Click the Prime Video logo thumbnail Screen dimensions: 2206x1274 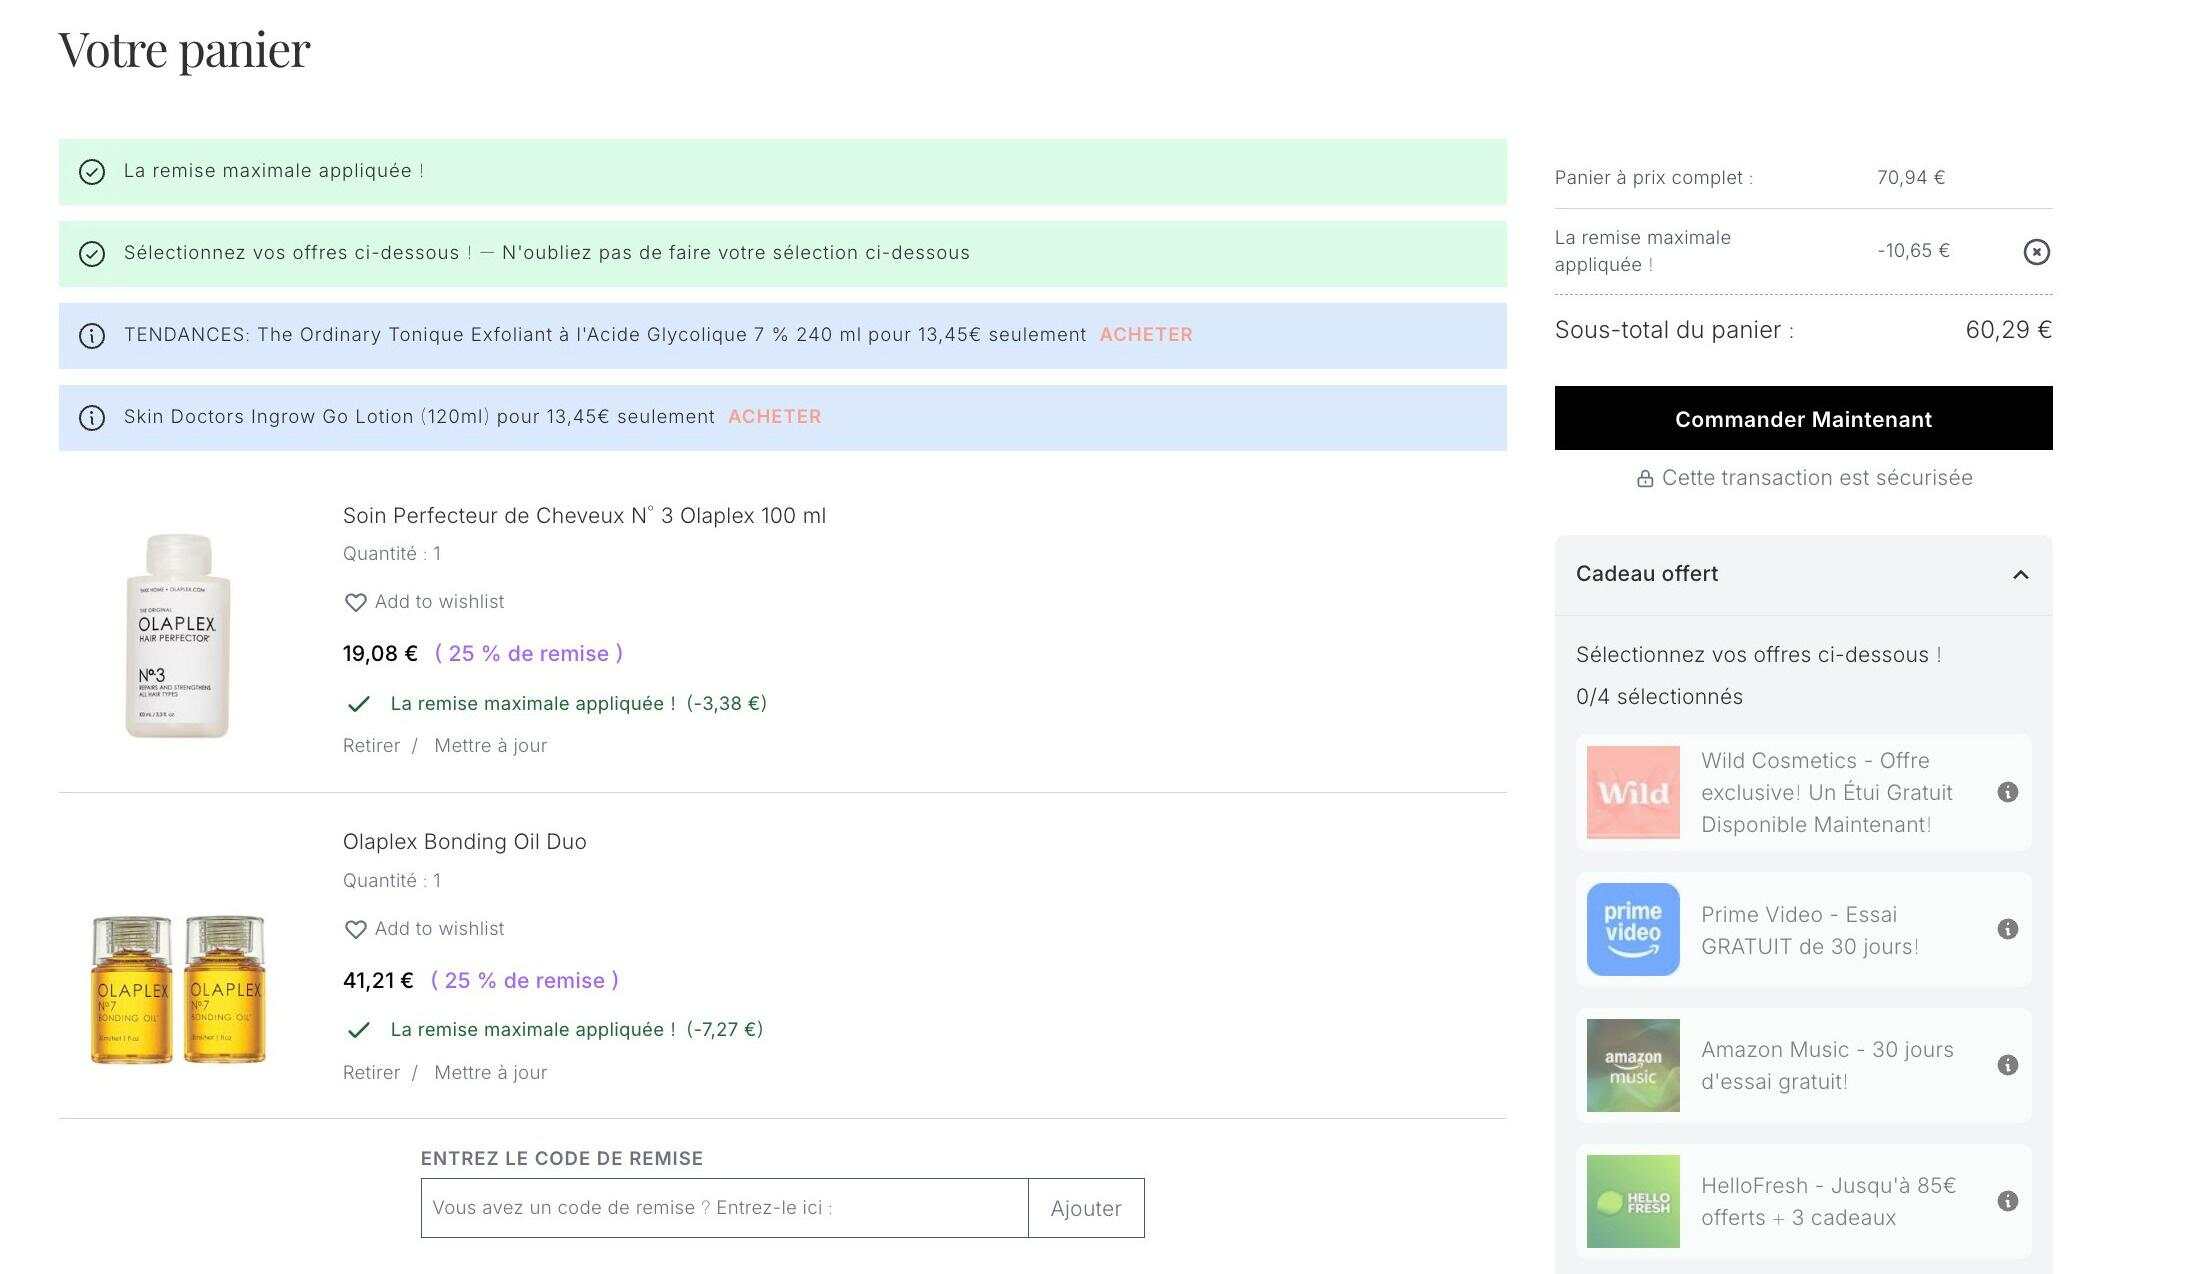[1633, 929]
